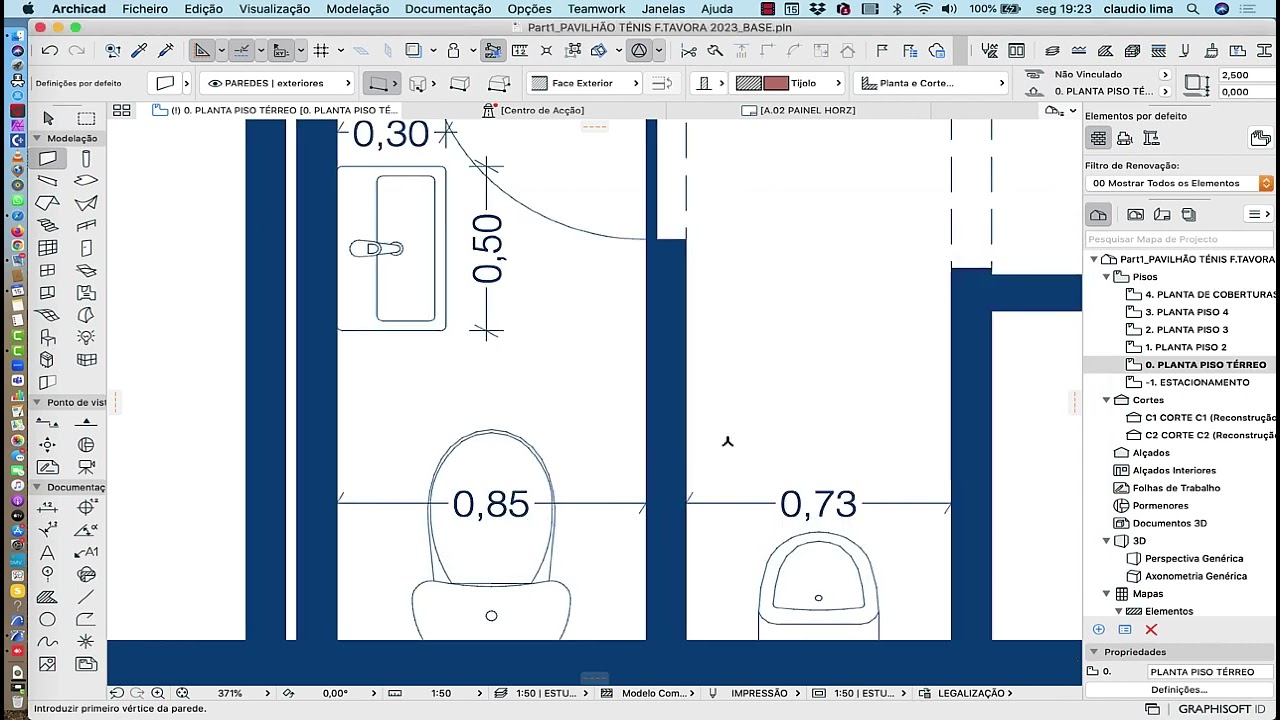Screen dimensions: 1280x720
Task: Toggle the grid snap icon
Action: pyautogui.click(x=321, y=51)
